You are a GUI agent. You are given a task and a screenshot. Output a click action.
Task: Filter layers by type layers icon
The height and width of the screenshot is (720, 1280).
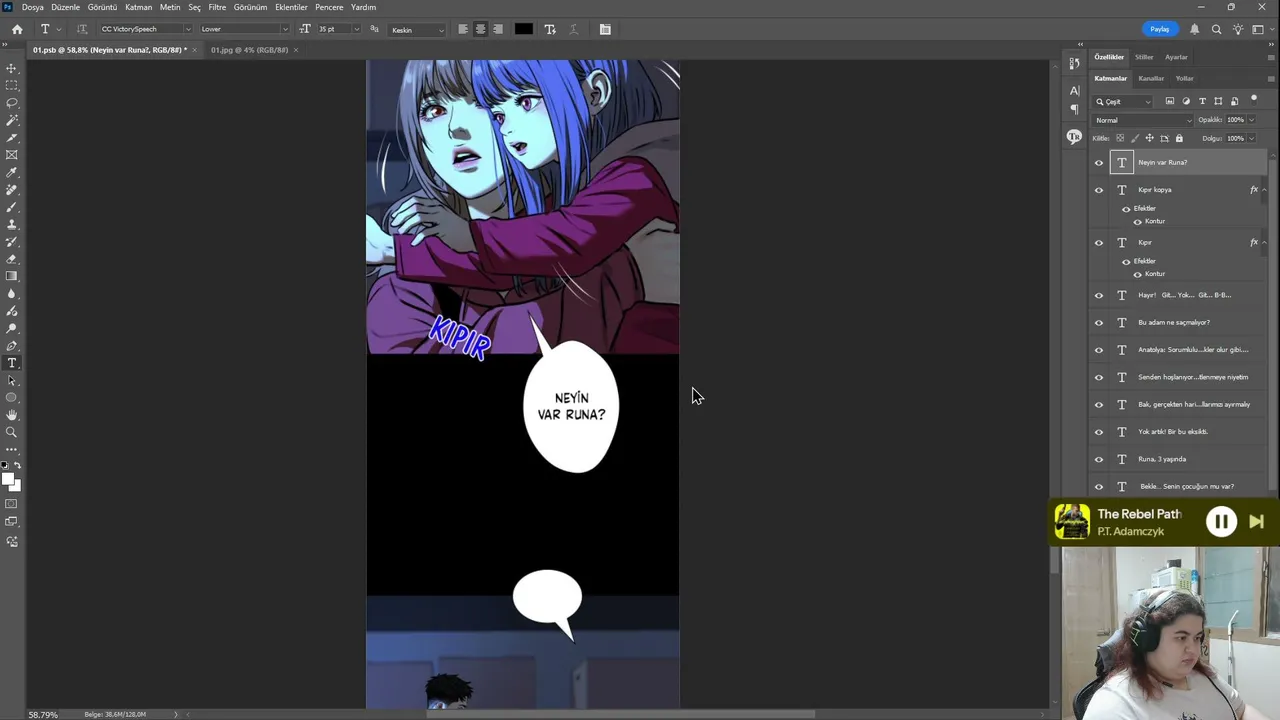pyautogui.click(x=1202, y=101)
